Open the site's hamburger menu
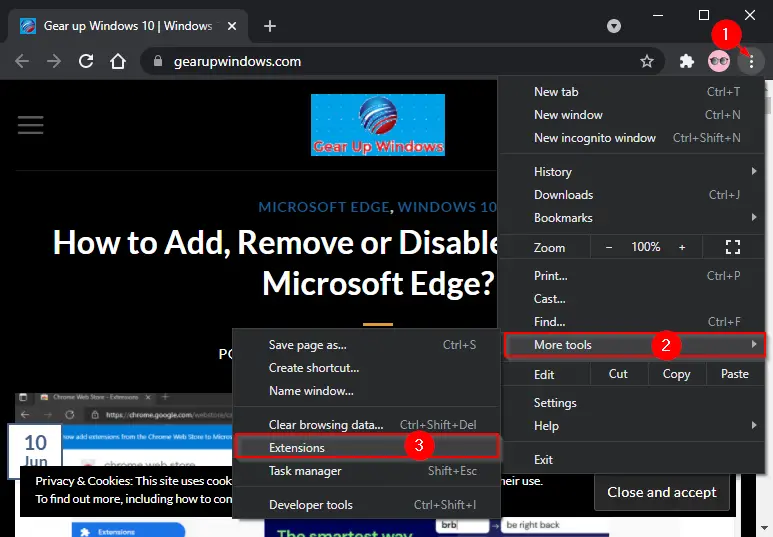This screenshot has height=537, width=773. pyautogui.click(x=31, y=125)
